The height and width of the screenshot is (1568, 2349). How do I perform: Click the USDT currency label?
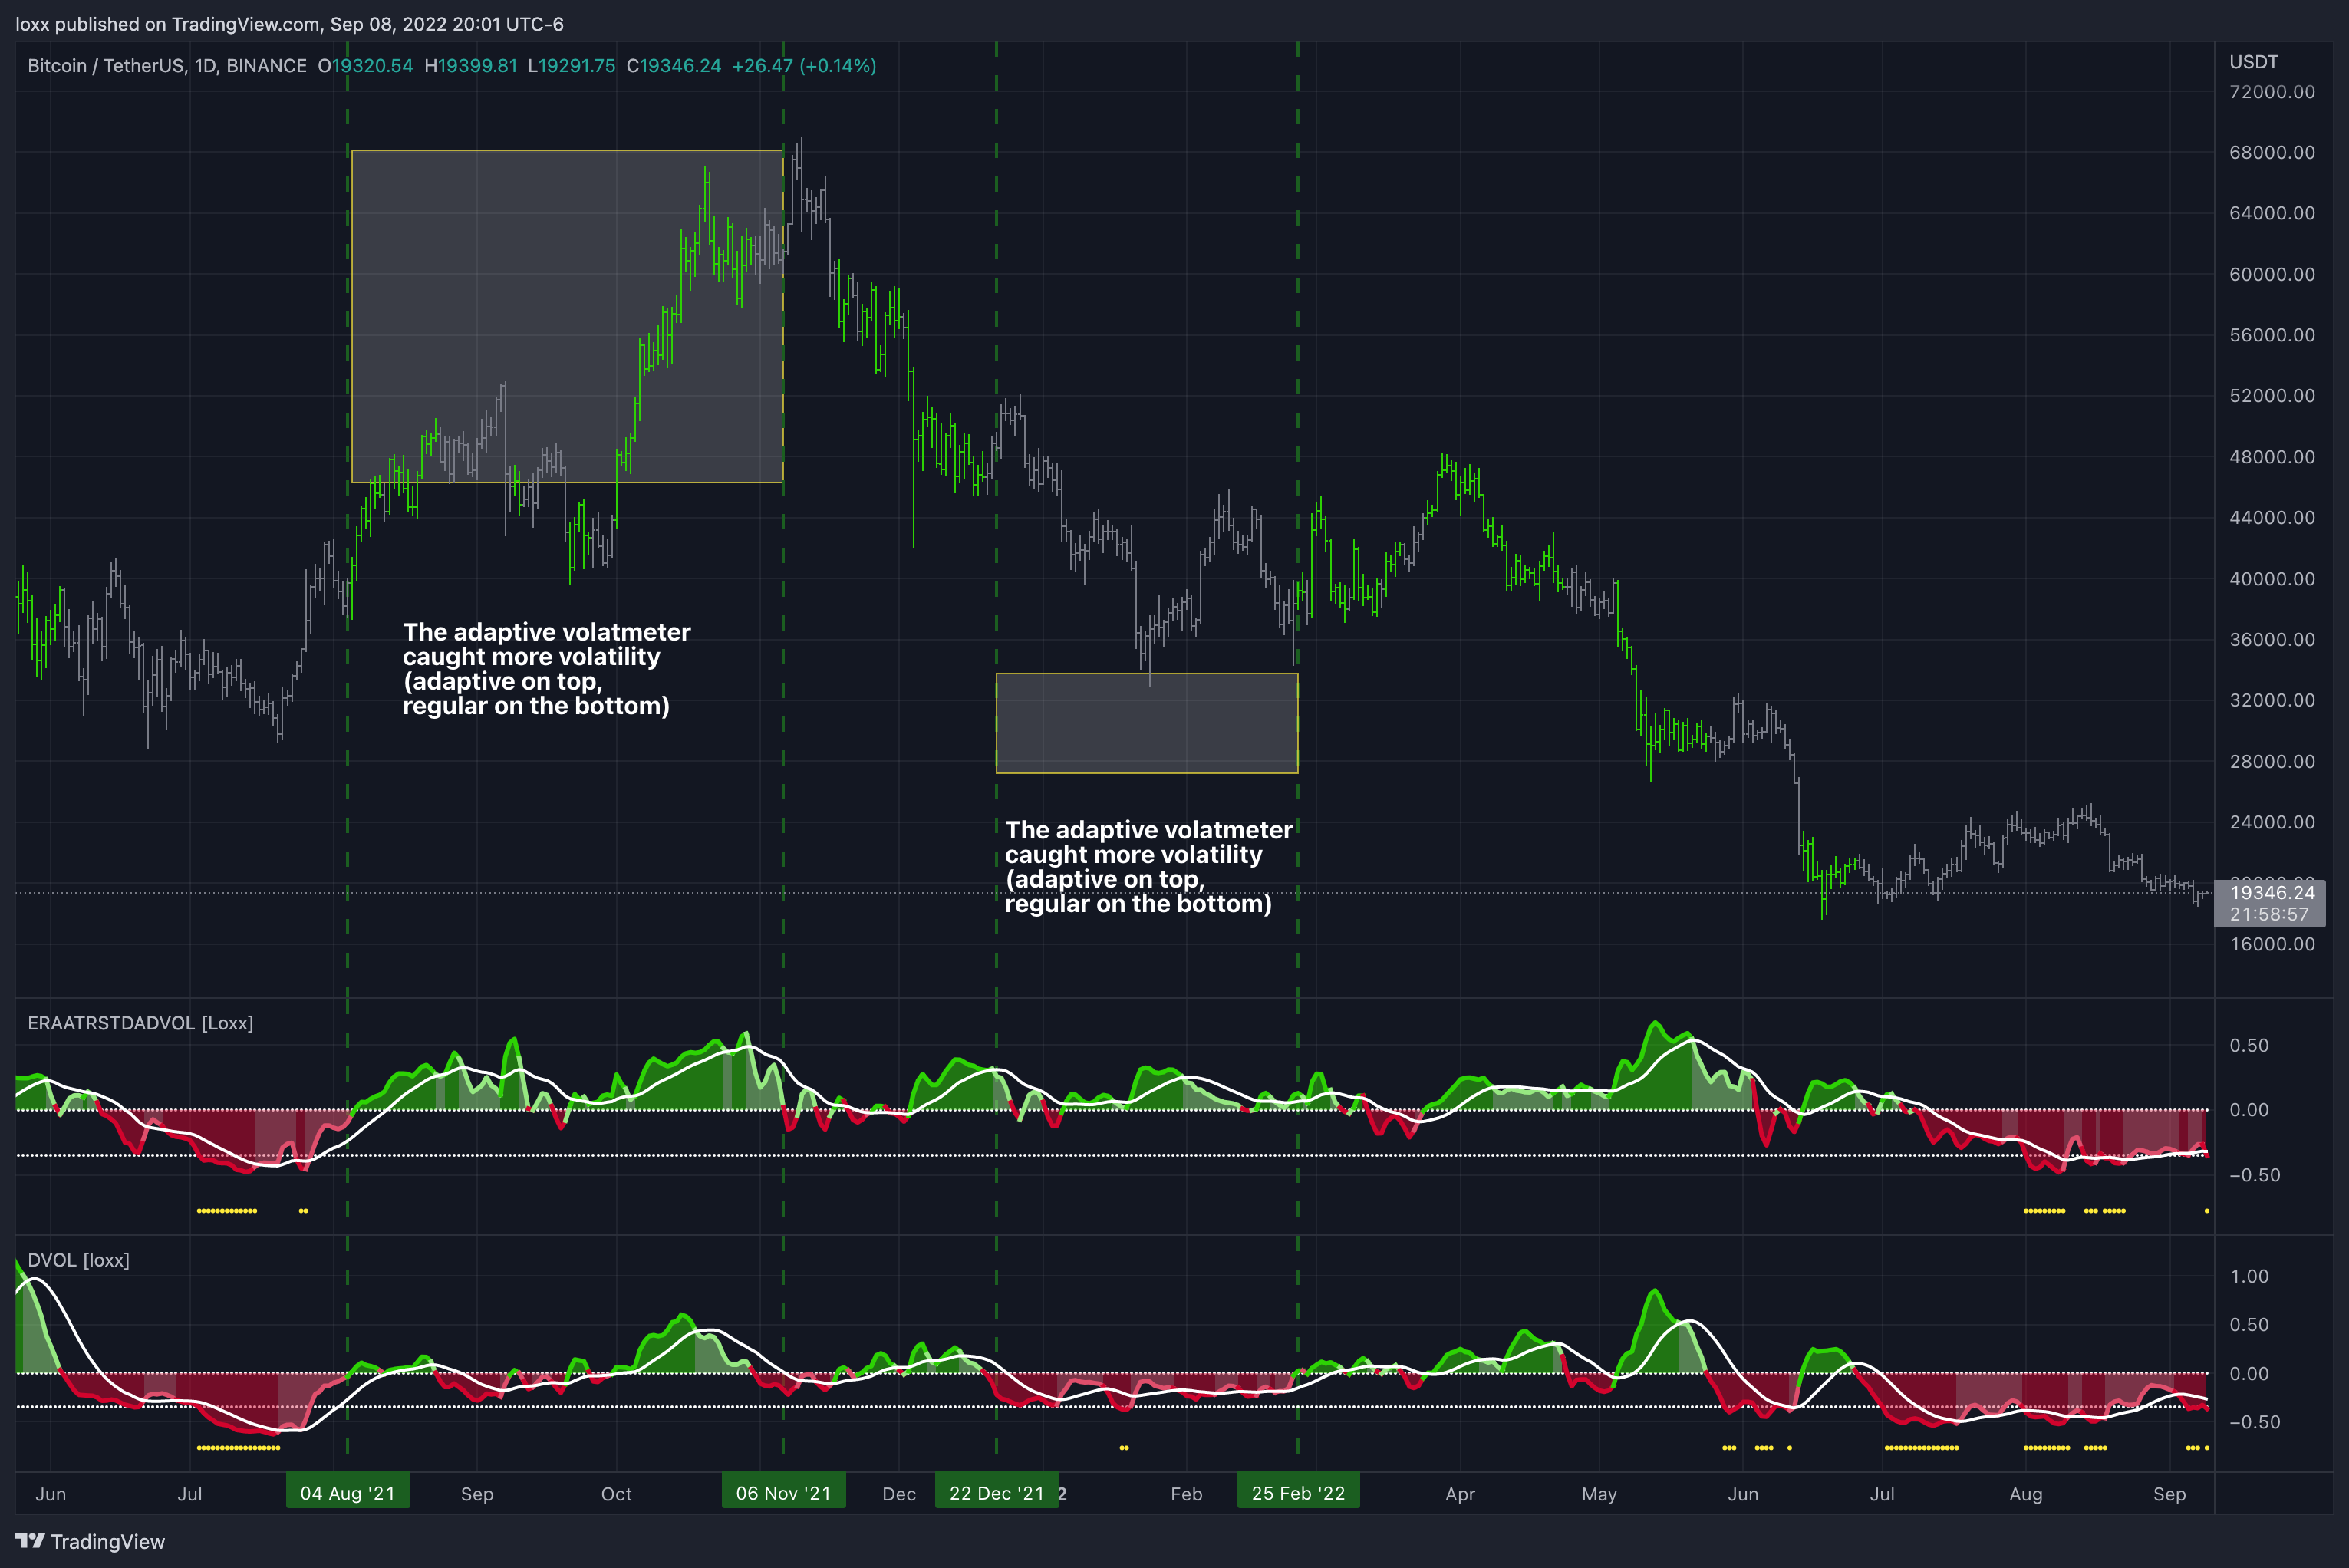click(2254, 62)
